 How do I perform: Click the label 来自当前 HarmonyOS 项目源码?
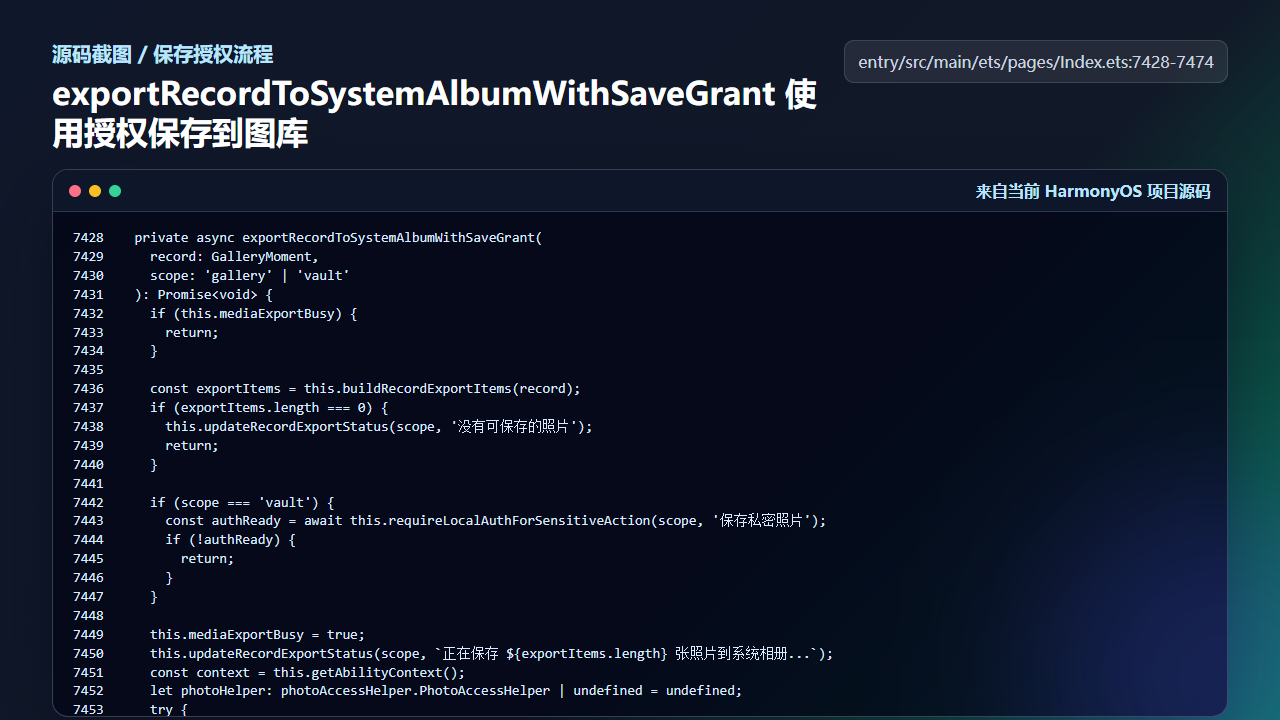(x=1093, y=192)
